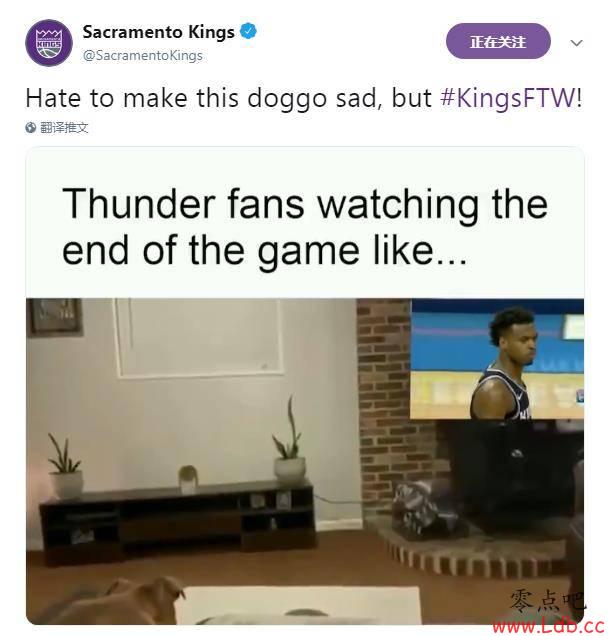Play the living room video clip
The width and height of the screenshot is (614, 636).
click(305, 461)
